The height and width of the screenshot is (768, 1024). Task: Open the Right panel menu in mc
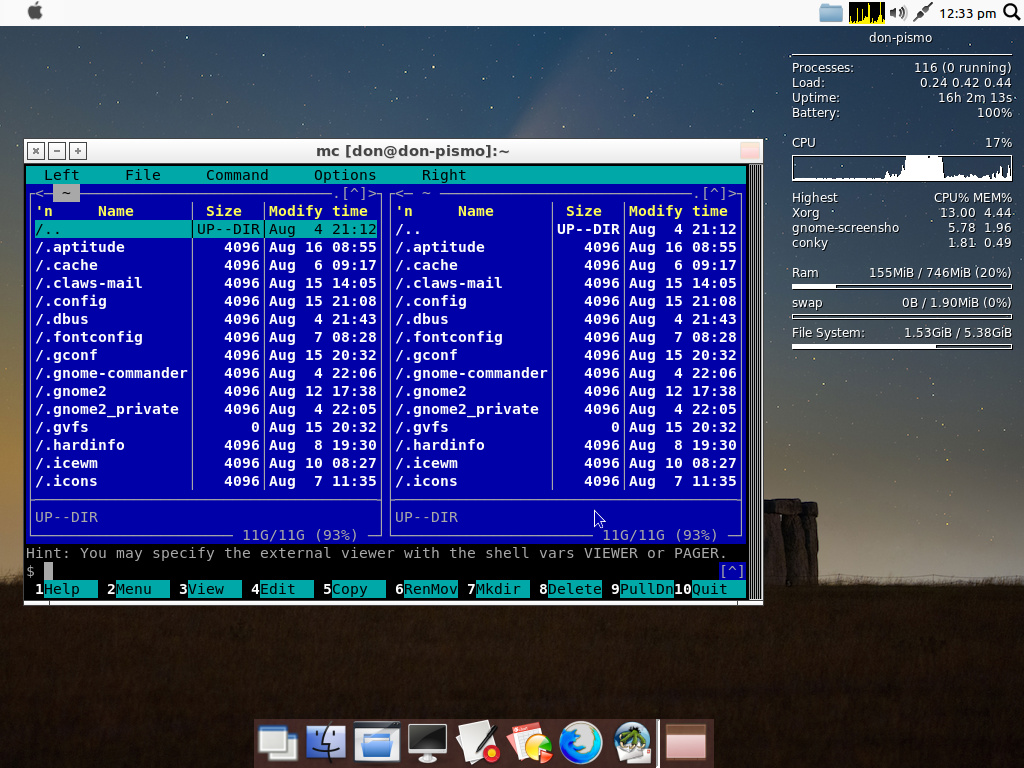point(443,175)
